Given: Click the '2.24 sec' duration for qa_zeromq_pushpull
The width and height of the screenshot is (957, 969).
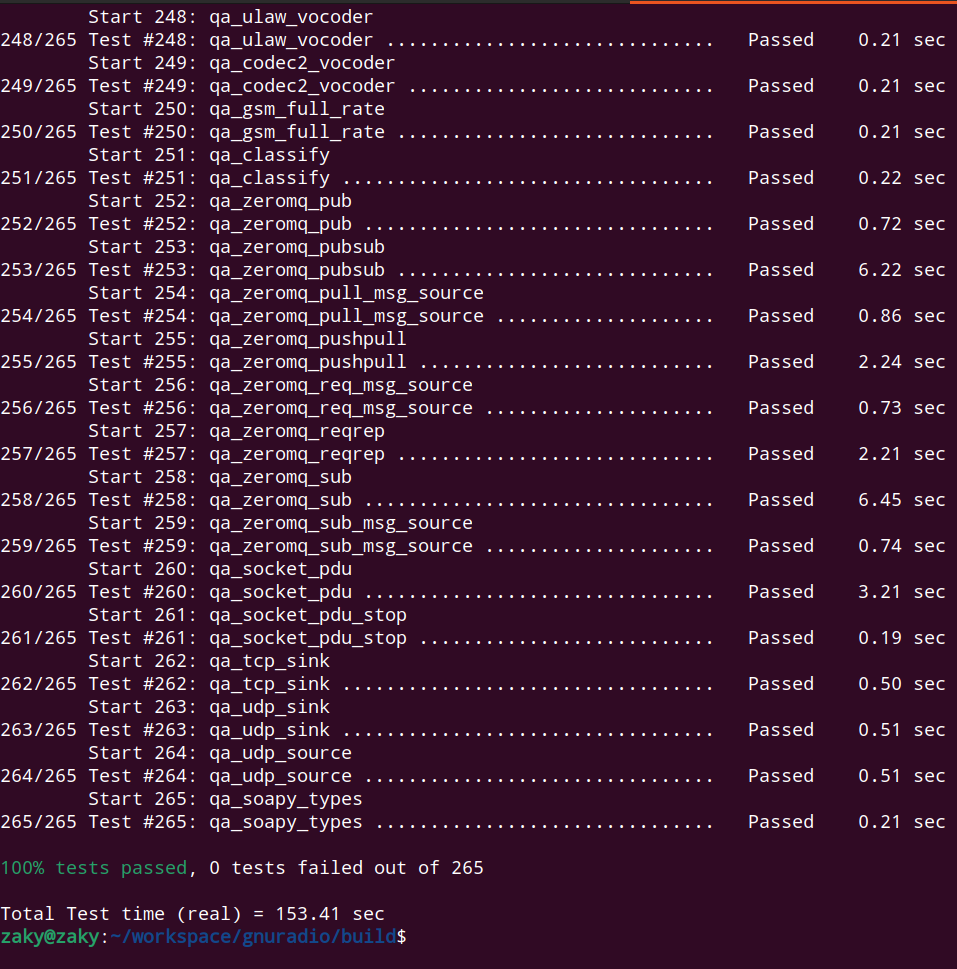Looking at the screenshot, I should [x=901, y=362].
